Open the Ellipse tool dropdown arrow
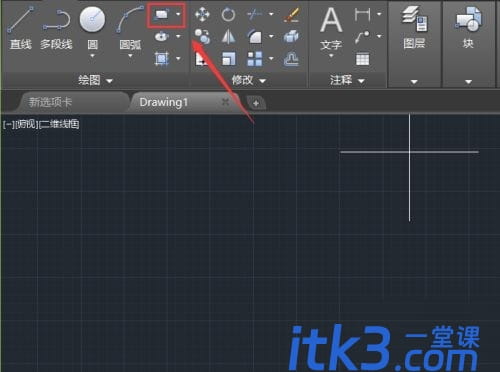500x372 pixels. [178, 36]
